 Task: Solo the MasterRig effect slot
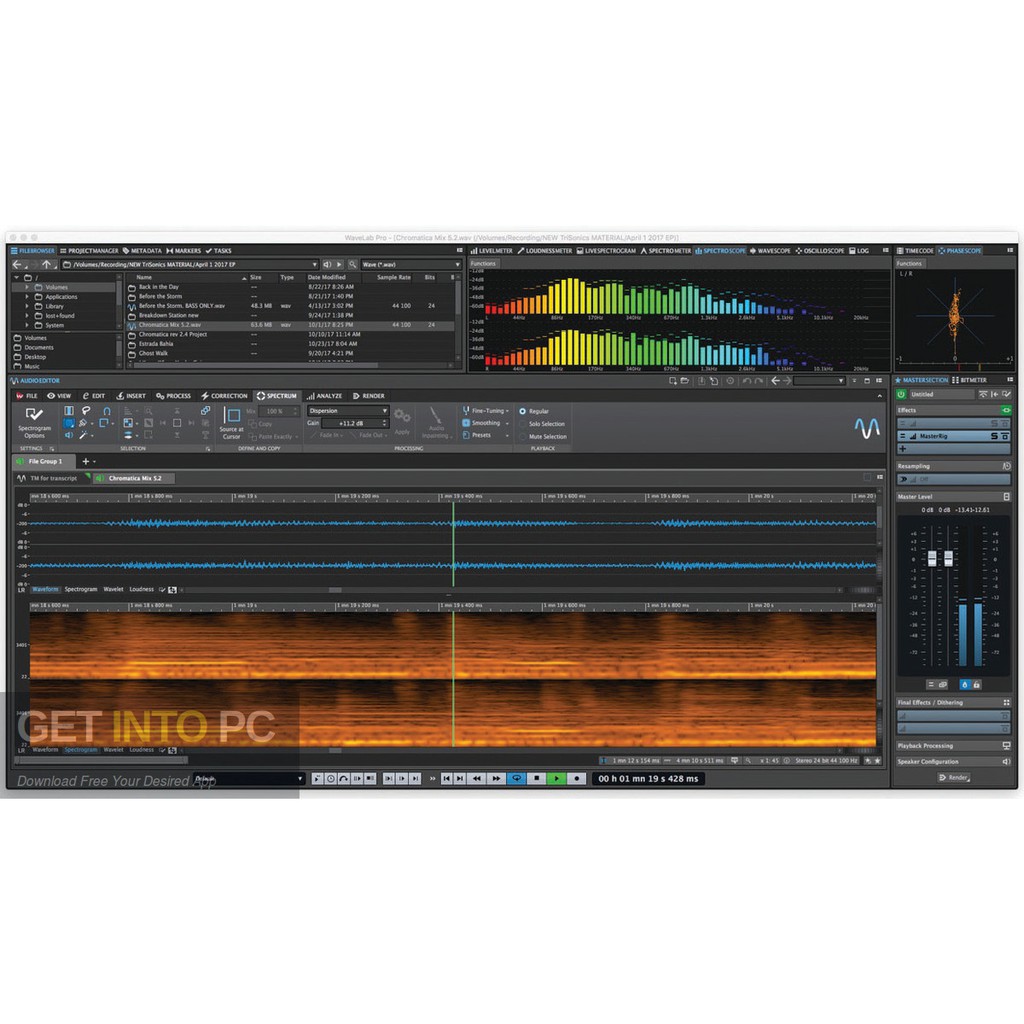coord(994,436)
